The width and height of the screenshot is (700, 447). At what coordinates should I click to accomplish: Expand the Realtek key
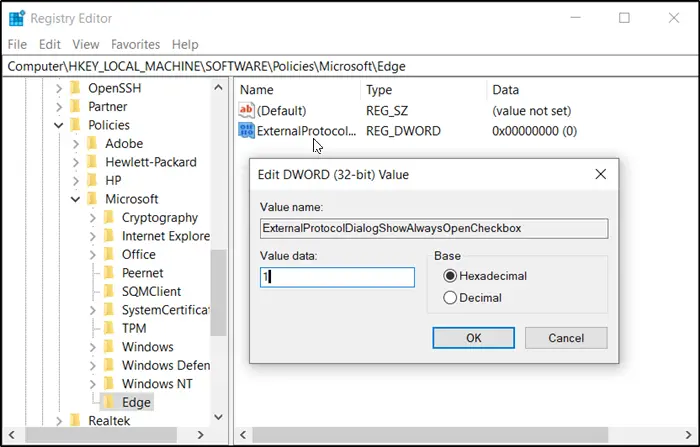click(59, 421)
